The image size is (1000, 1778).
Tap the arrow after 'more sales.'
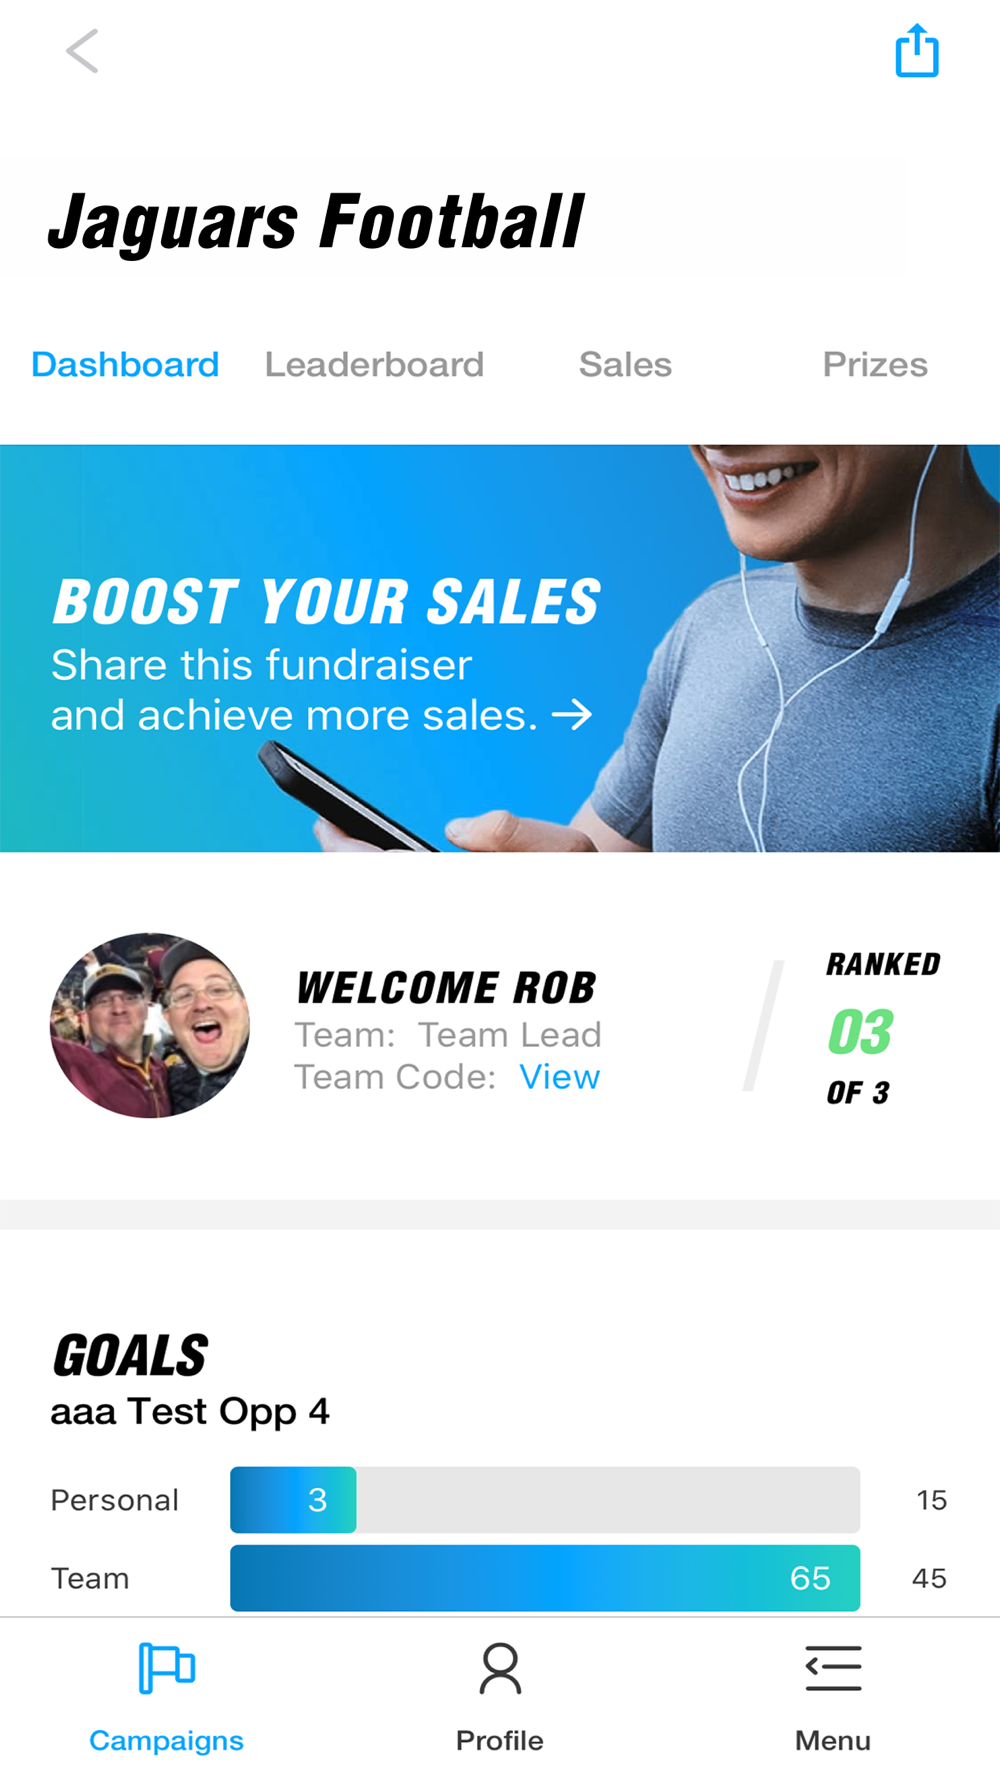tap(572, 715)
